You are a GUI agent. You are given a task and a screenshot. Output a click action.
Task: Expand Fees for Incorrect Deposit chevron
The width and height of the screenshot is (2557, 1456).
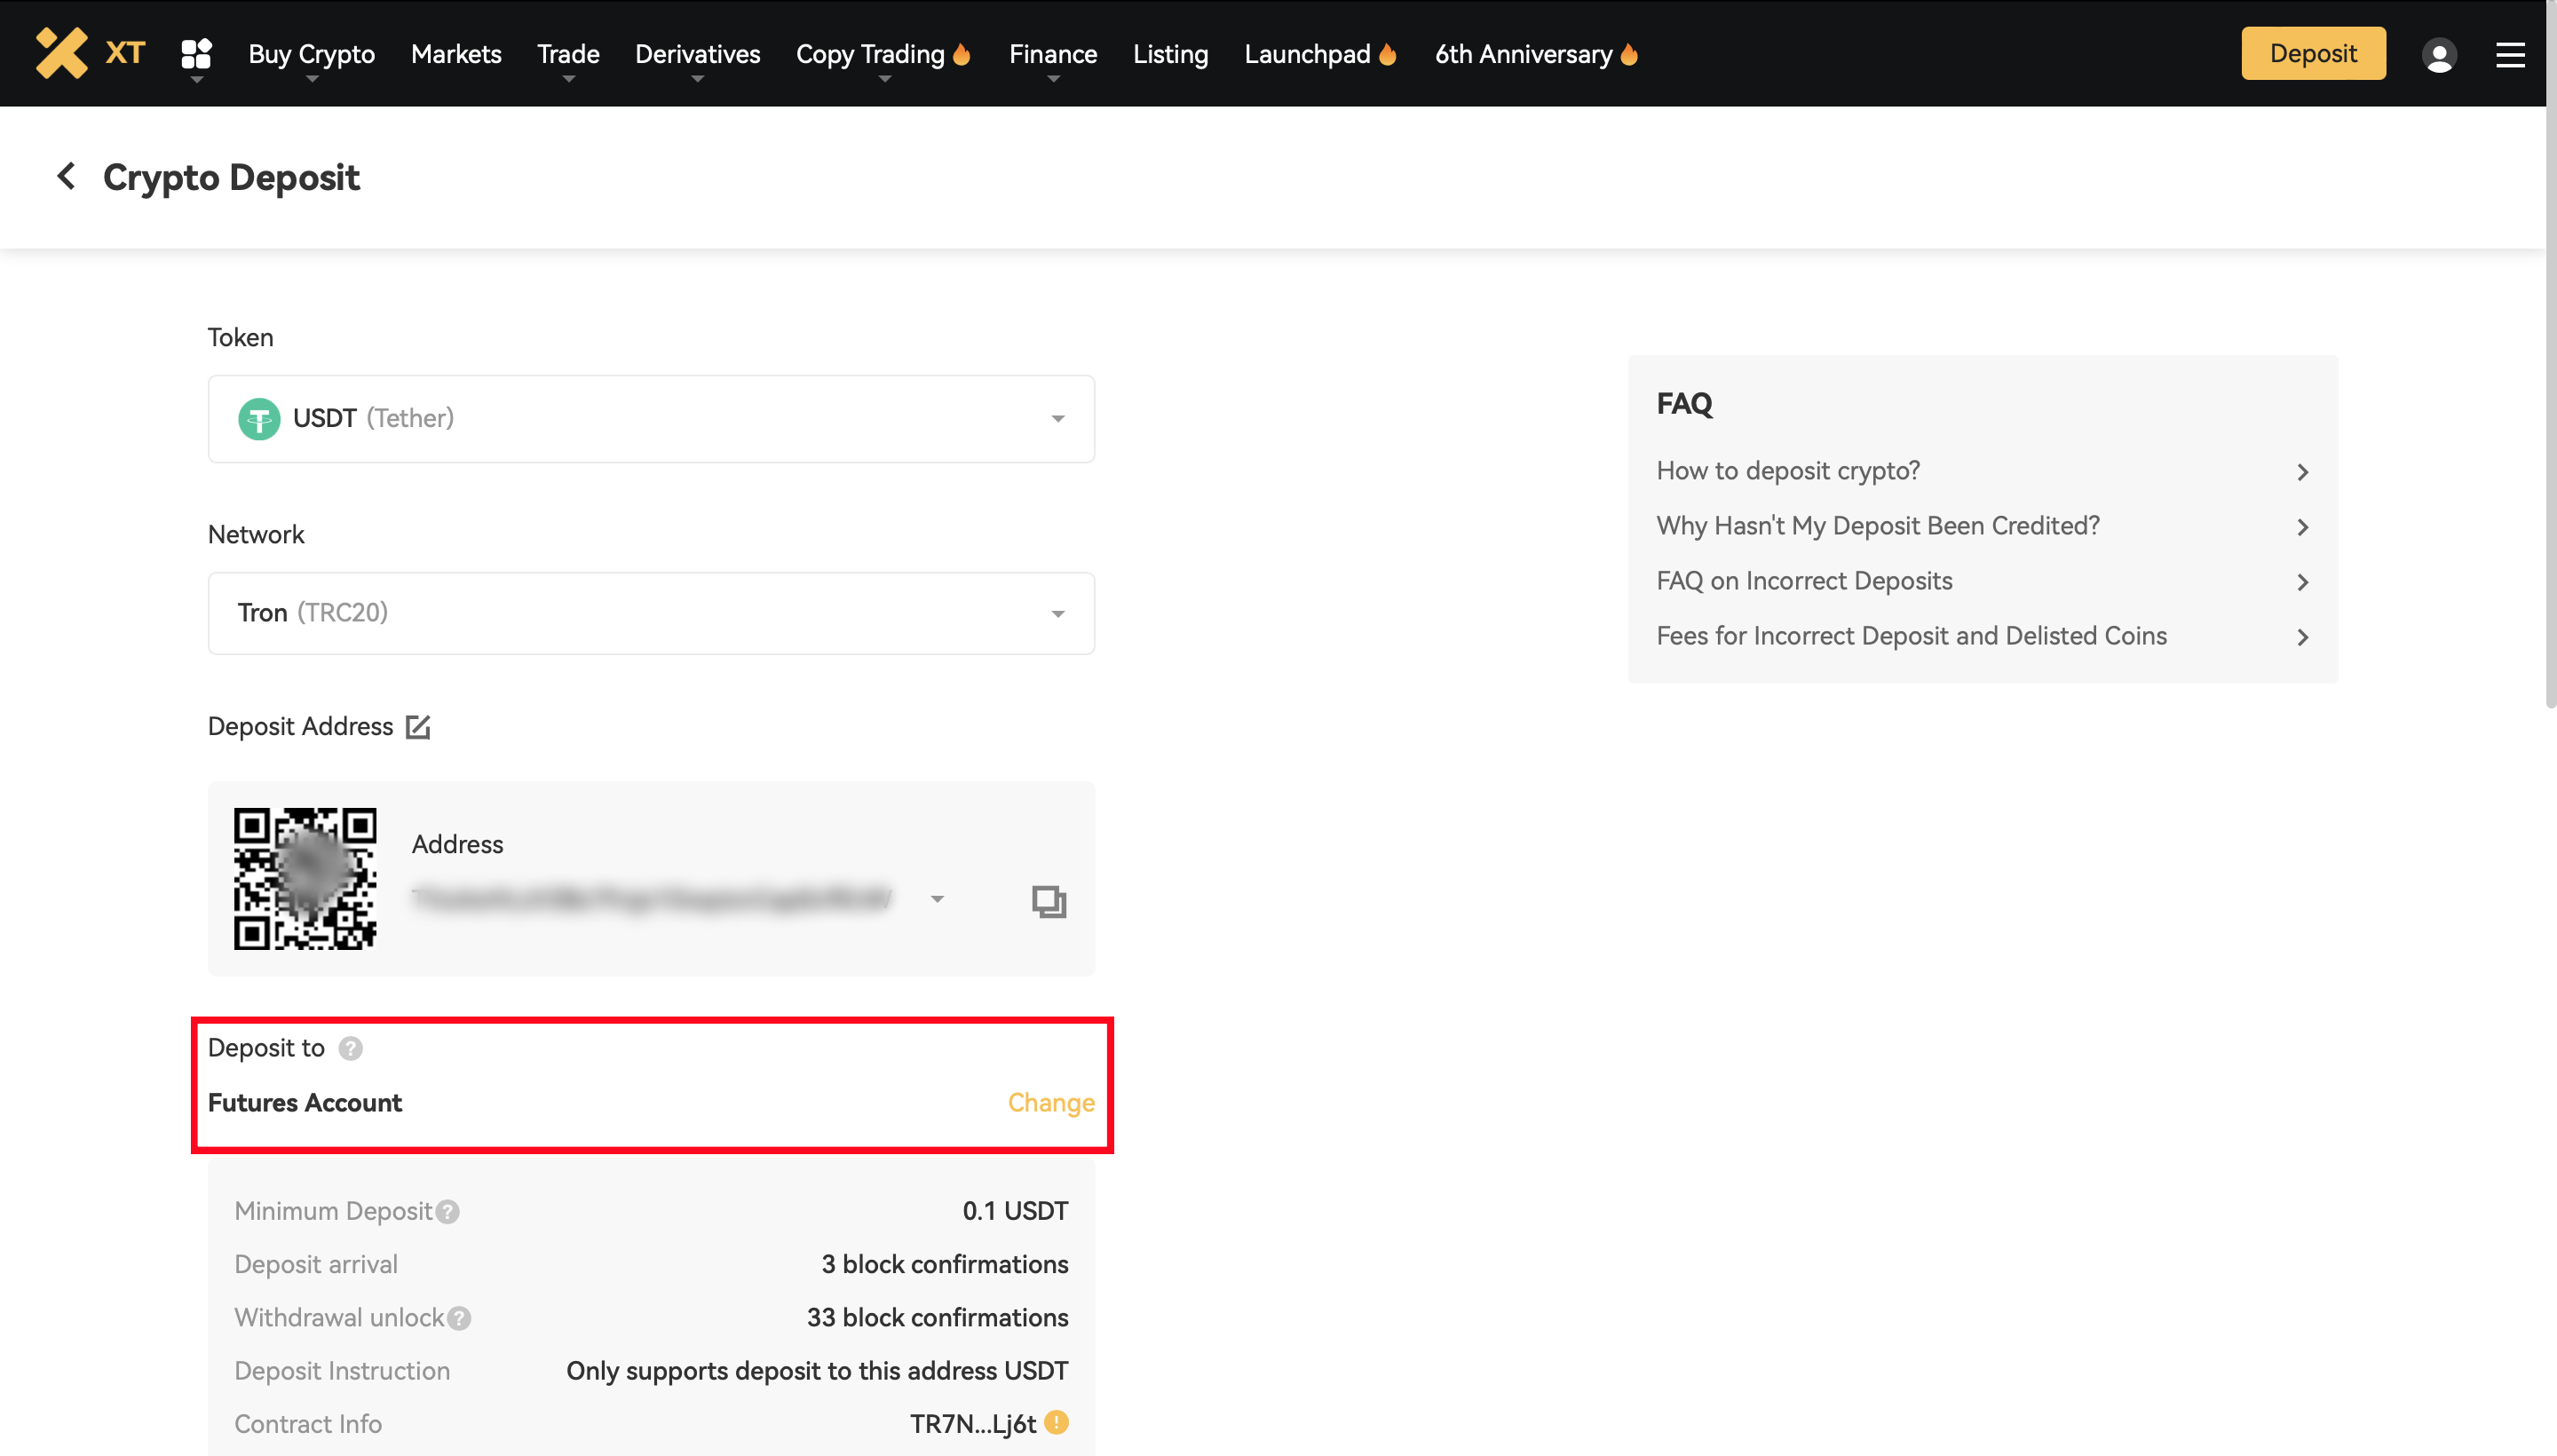(2302, 637)
